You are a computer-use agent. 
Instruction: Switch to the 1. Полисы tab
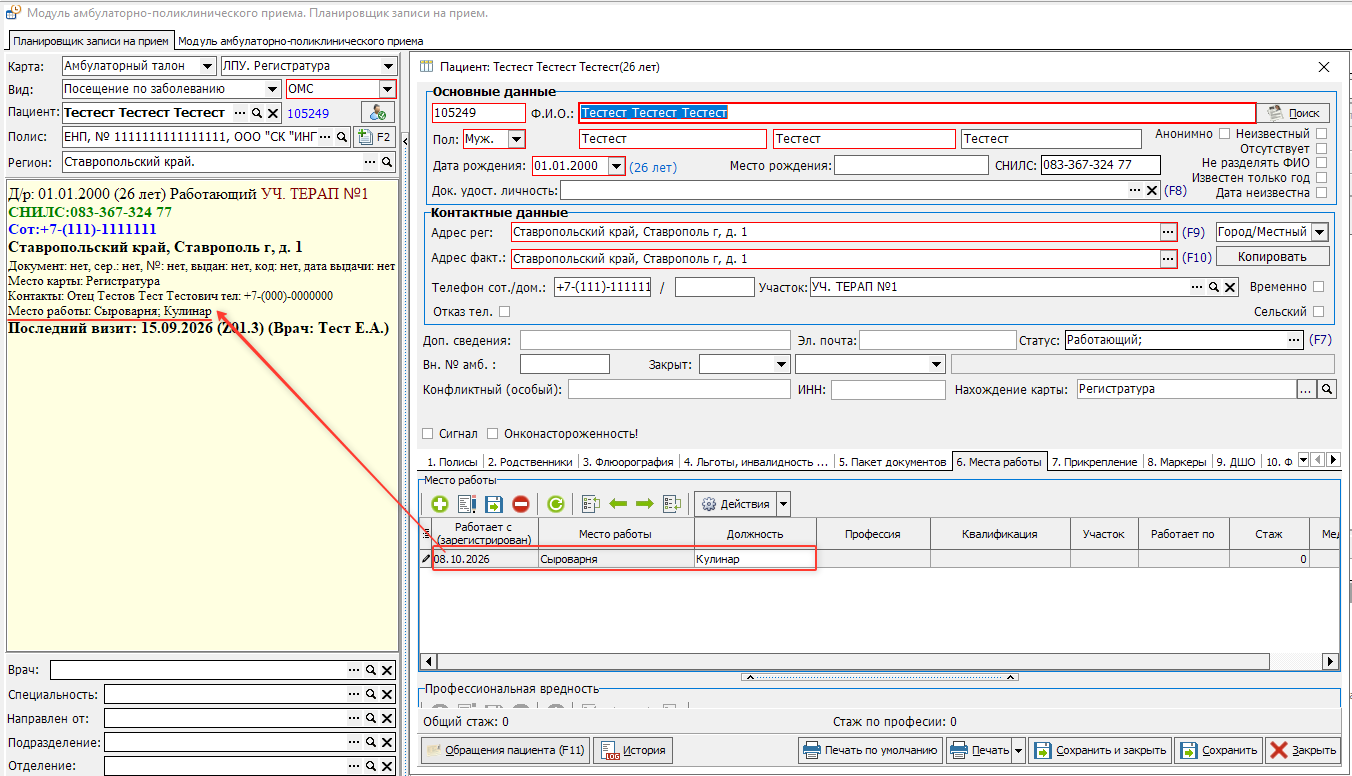tap(451, 462)
